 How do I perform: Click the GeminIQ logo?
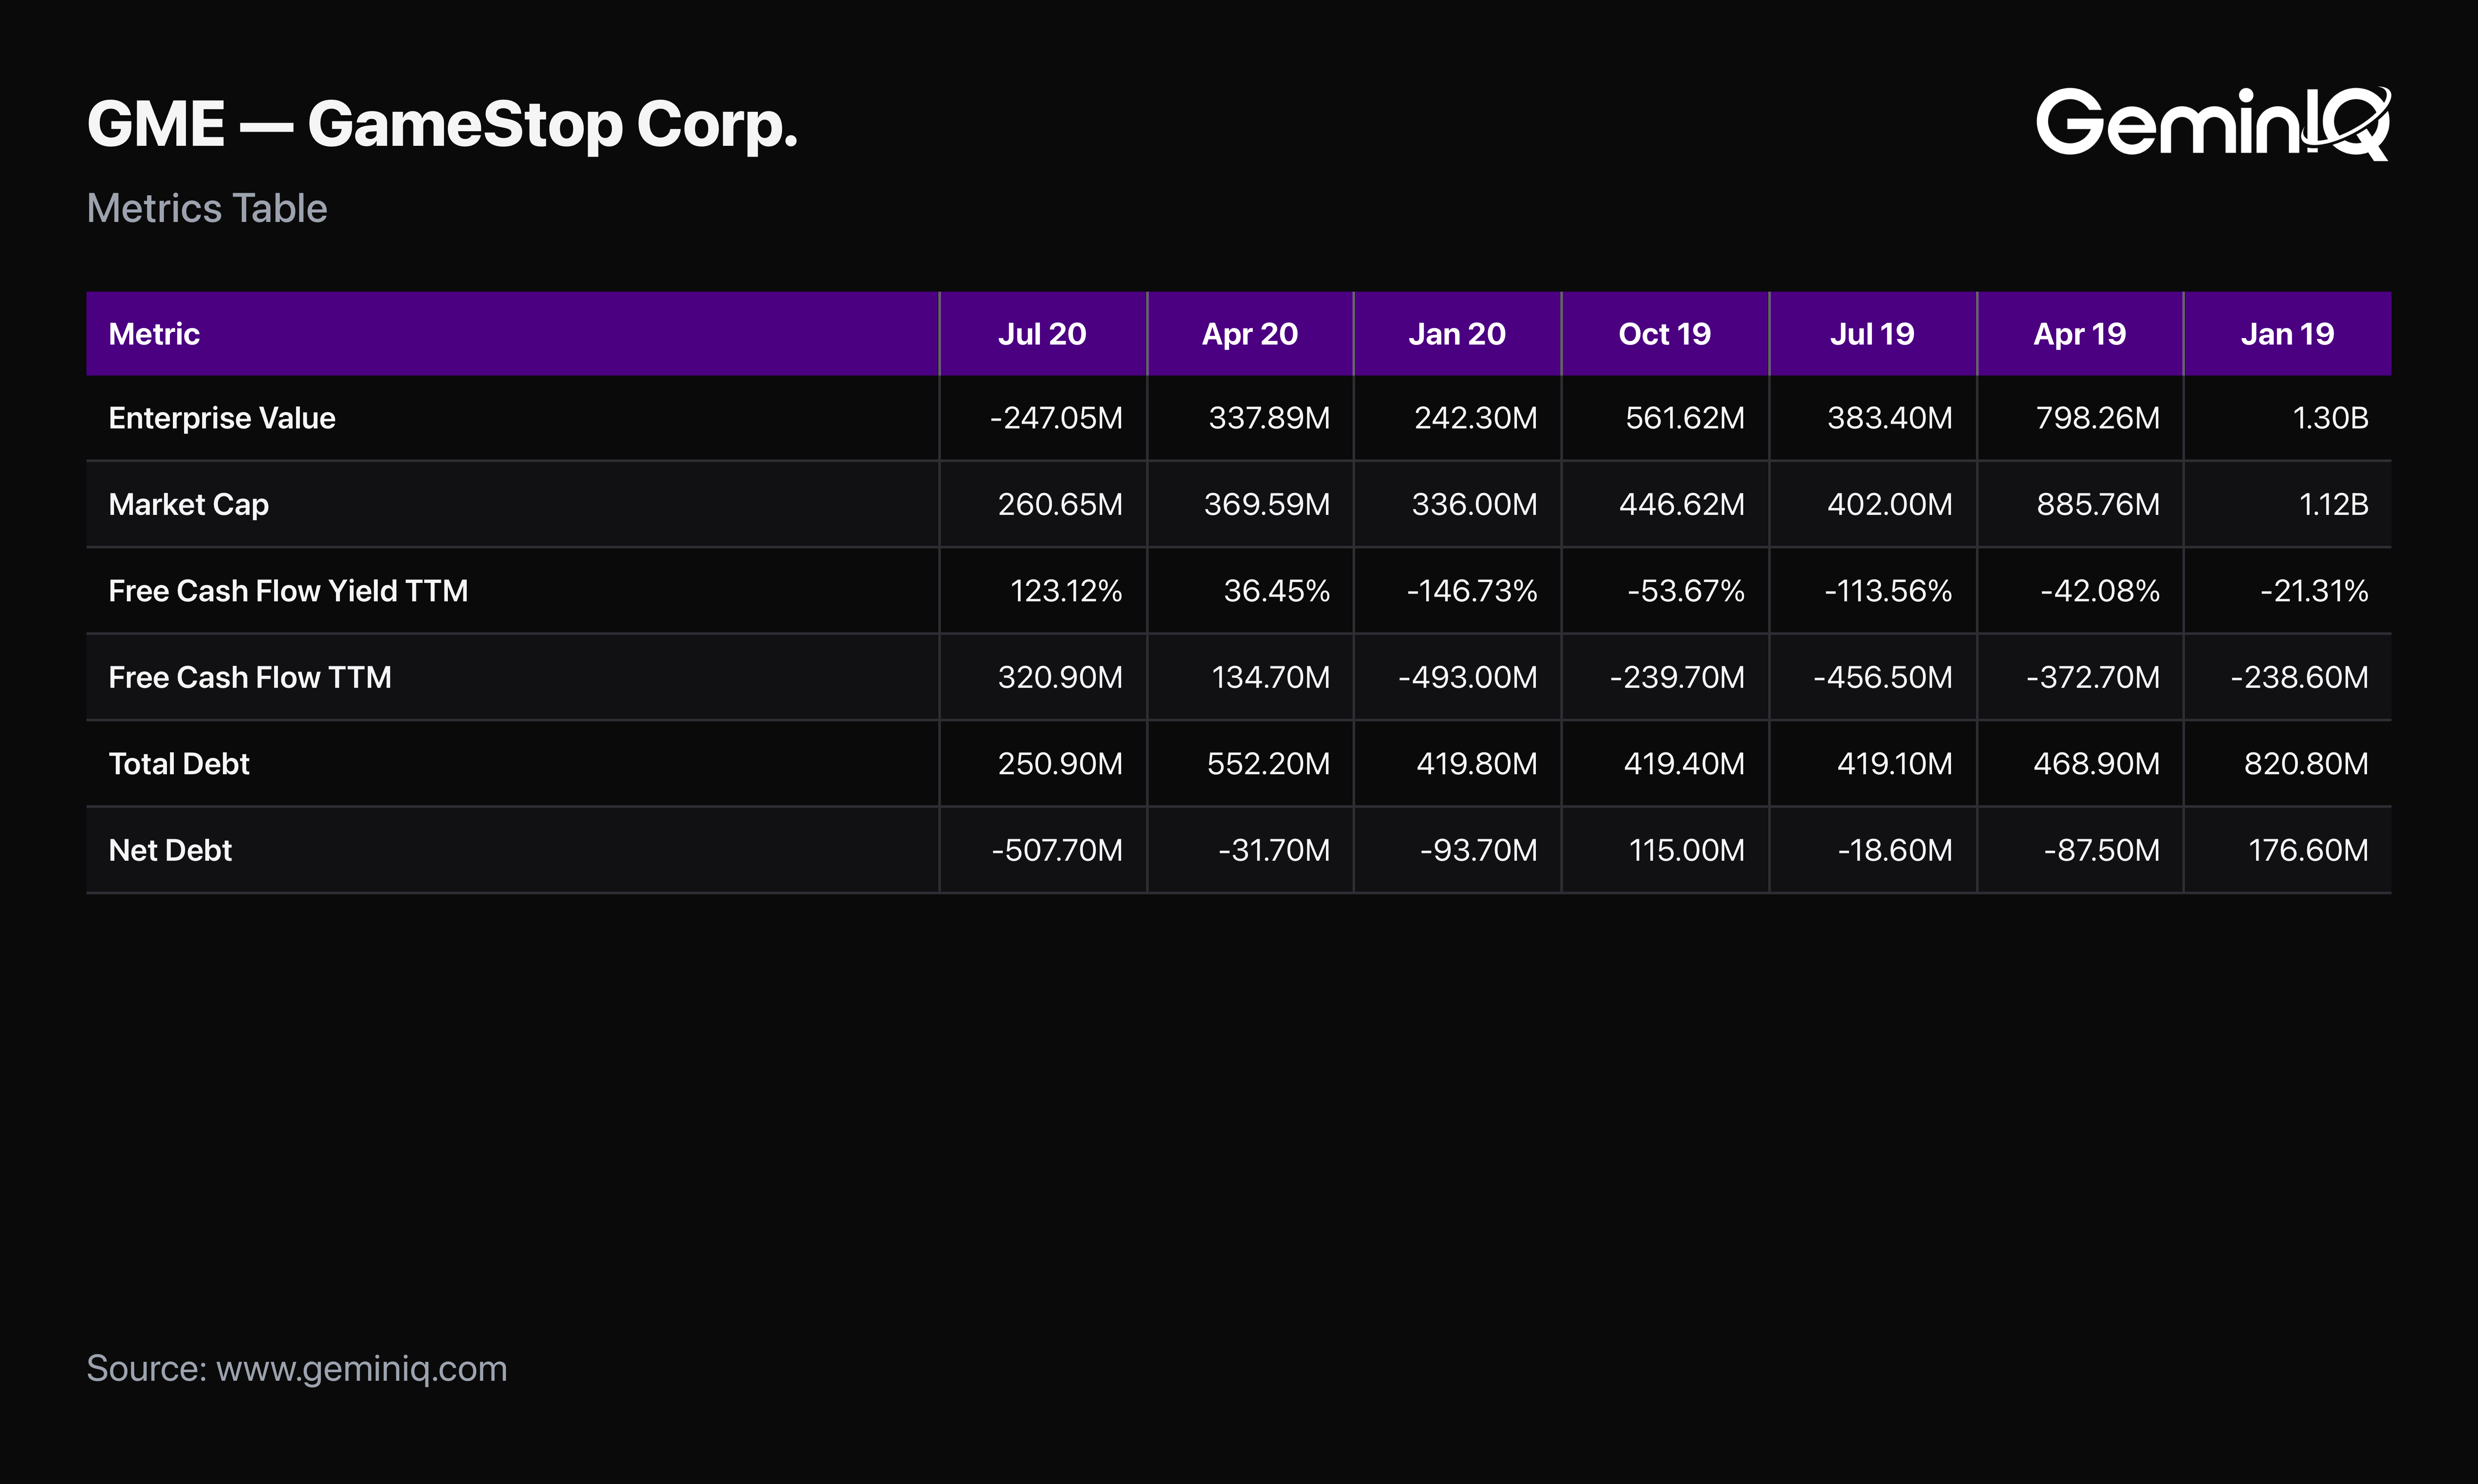(2213, 123)
